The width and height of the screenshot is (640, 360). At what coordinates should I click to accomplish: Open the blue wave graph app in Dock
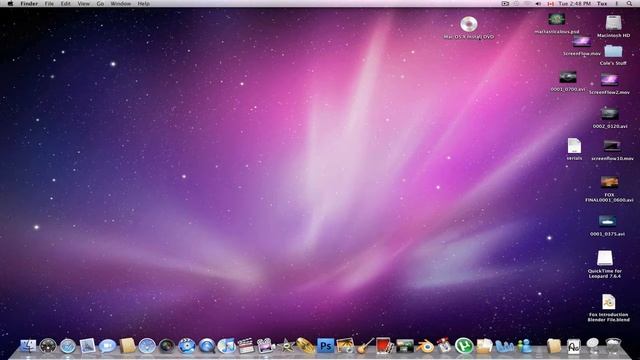504,346
